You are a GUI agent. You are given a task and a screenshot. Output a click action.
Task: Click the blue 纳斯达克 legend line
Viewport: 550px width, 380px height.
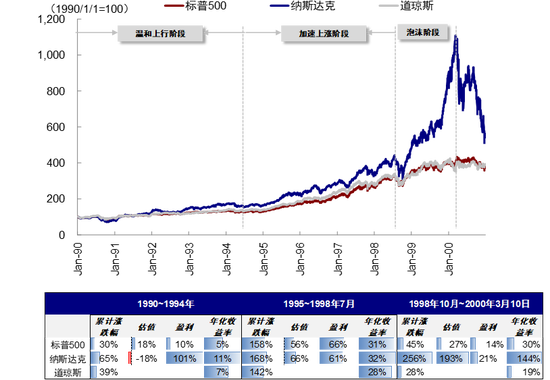point(280,6)
